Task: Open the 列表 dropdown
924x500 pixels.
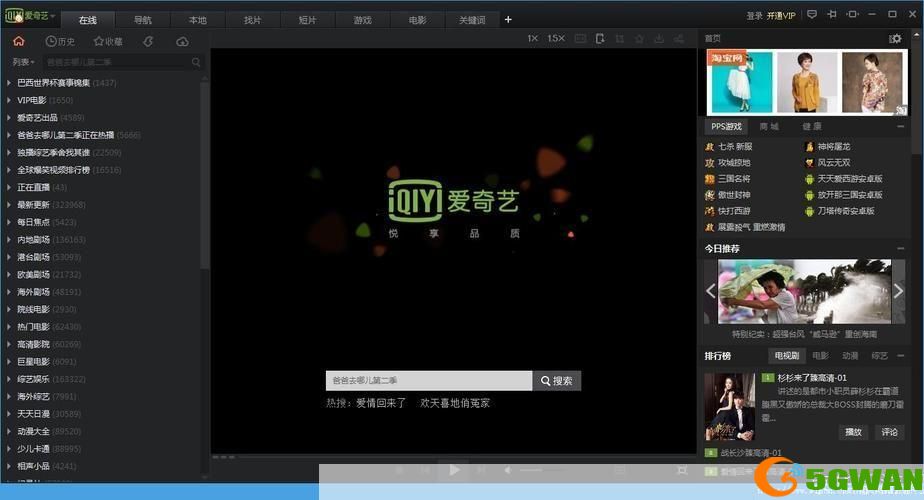Action: tap(23, 62)
